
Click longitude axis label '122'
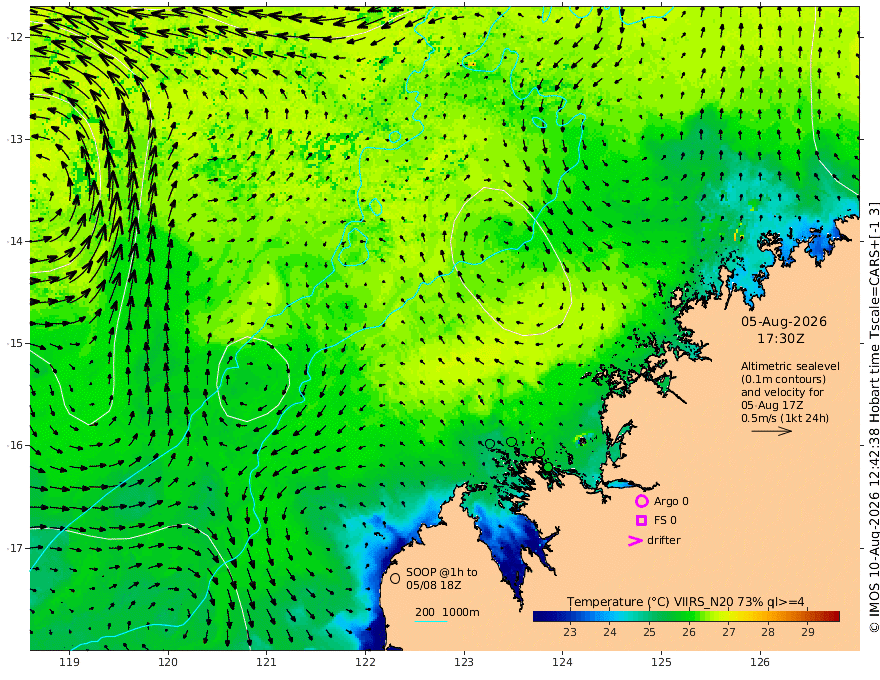[365, 662]
